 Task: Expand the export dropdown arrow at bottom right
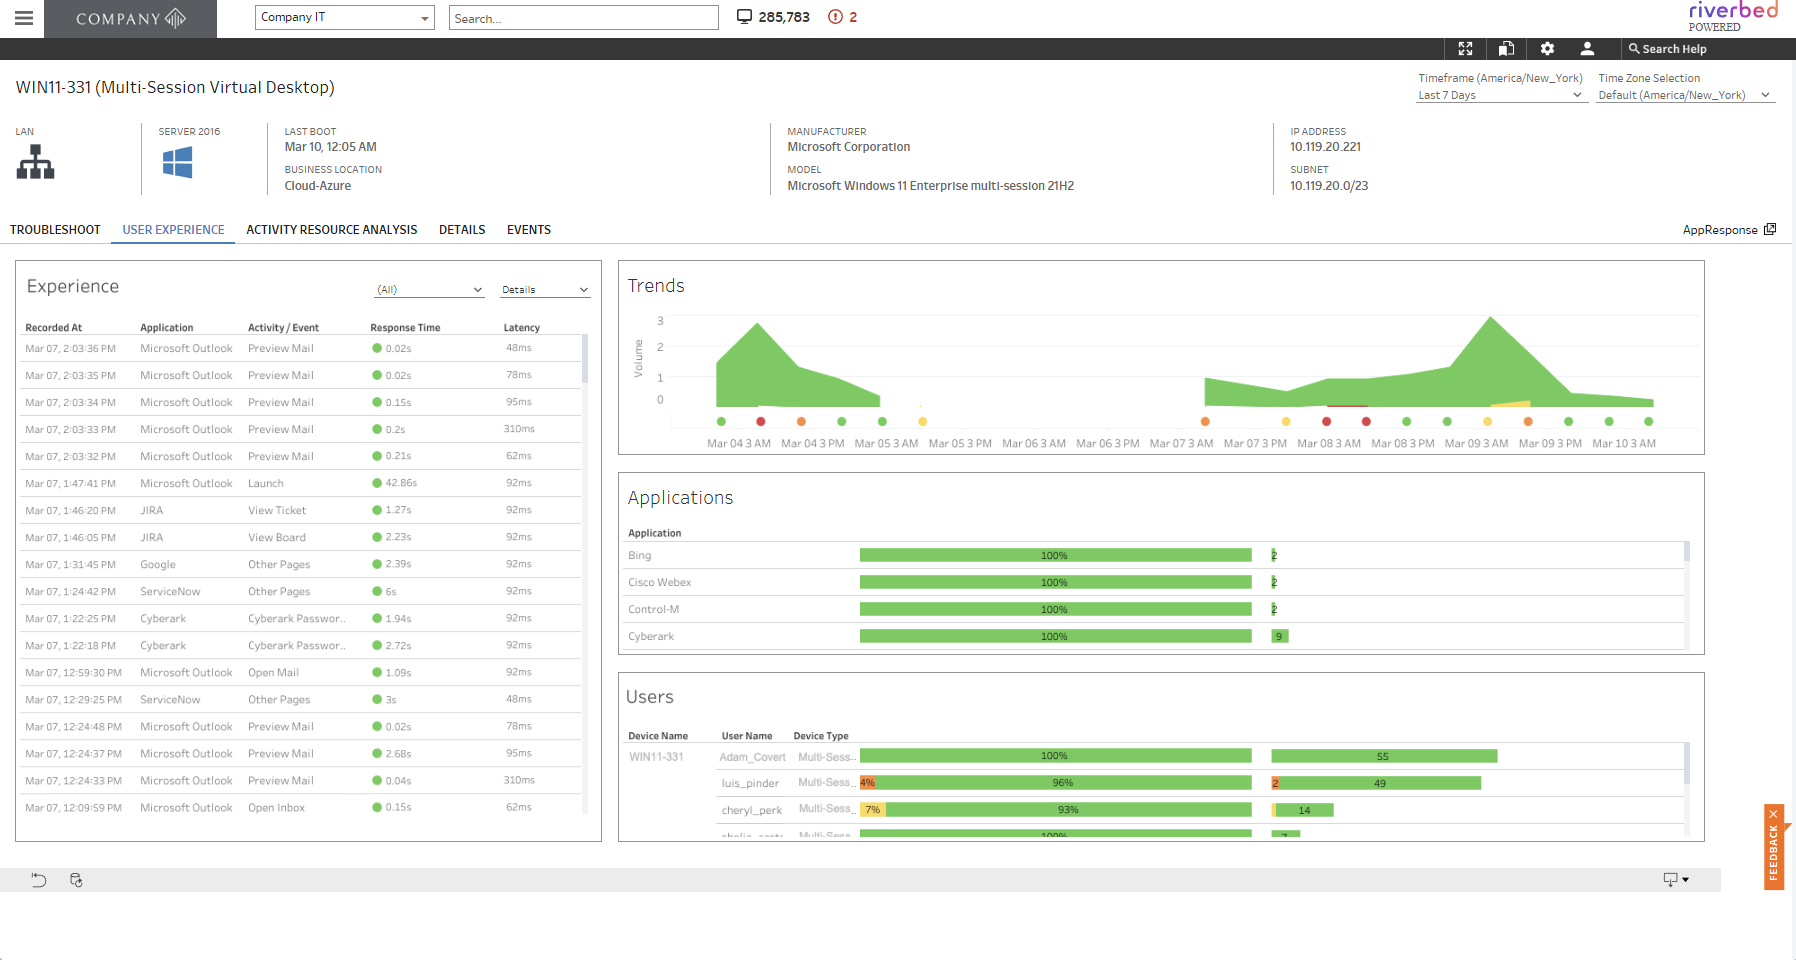(x=1686, y=880)
